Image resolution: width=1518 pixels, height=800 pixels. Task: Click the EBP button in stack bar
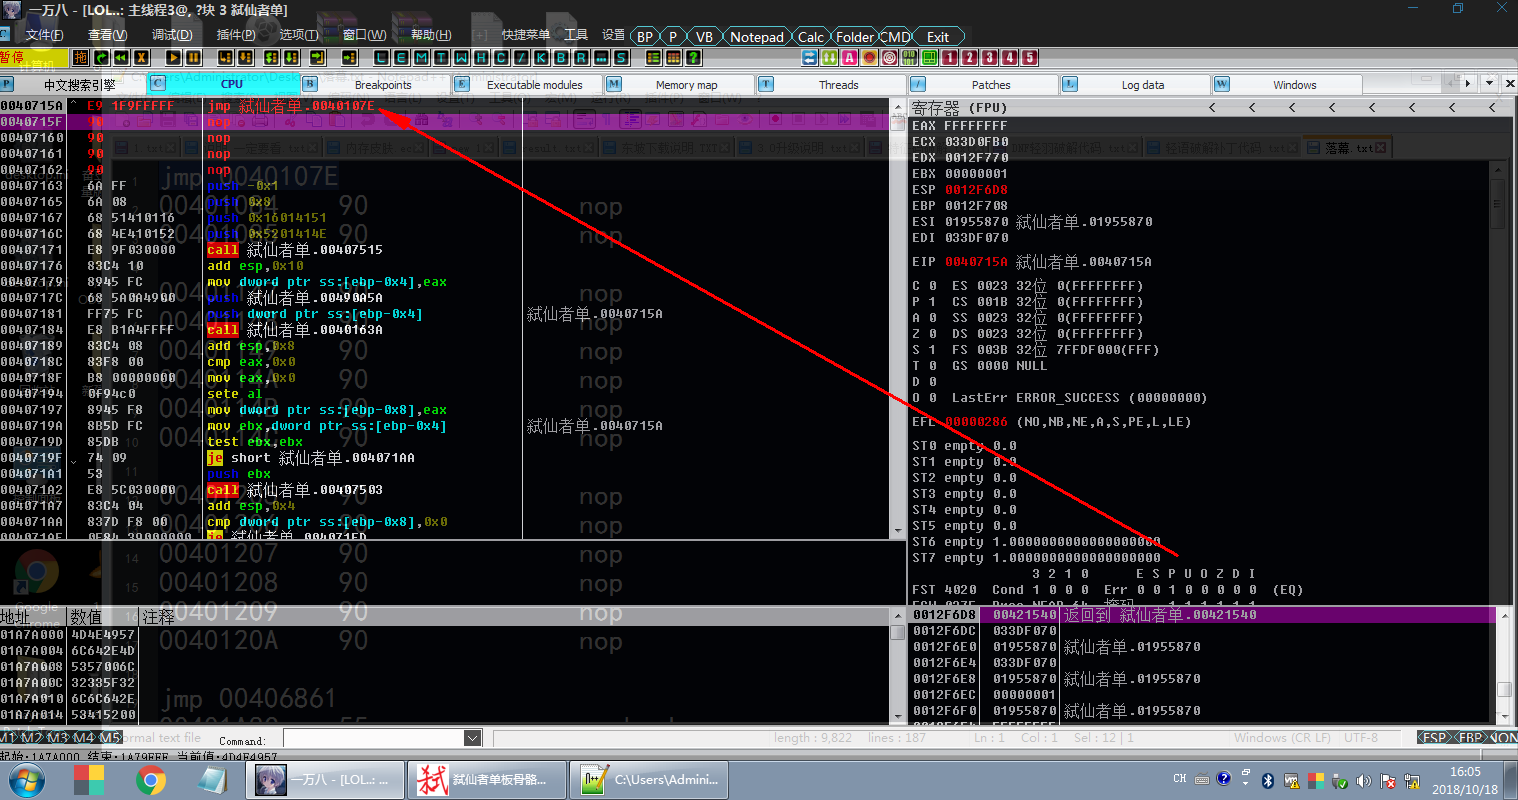1470,738
